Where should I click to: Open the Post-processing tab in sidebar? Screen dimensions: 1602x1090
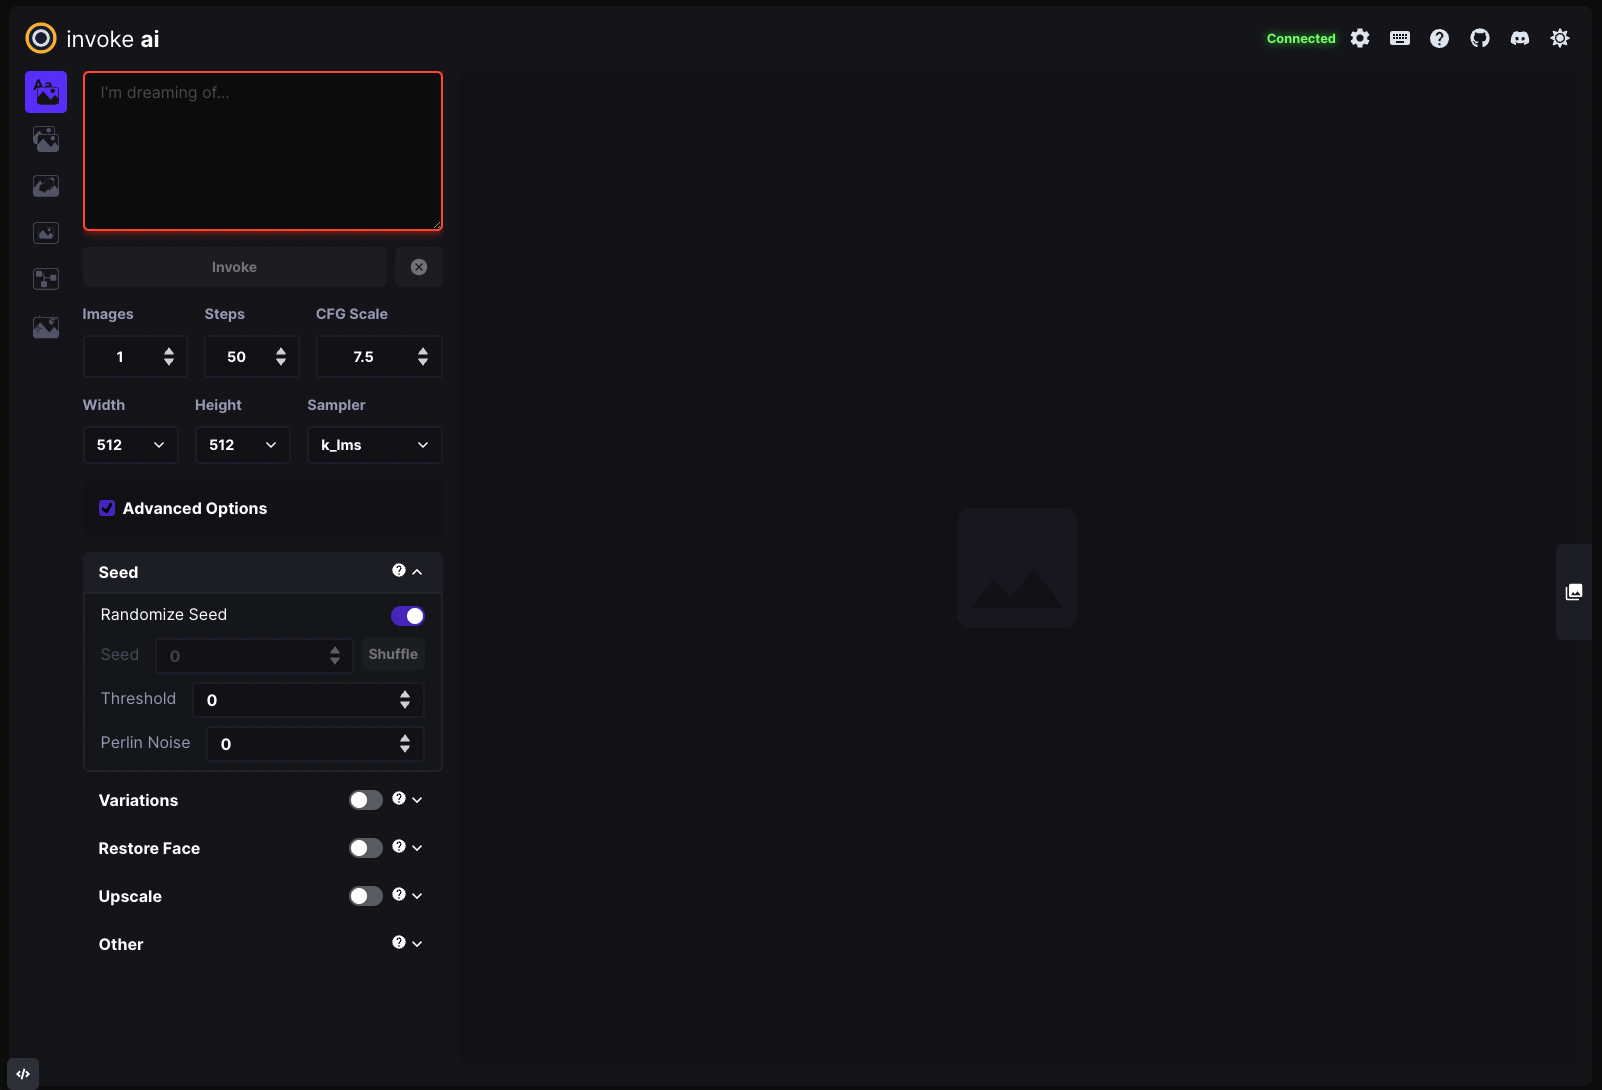tap(46, 327)
